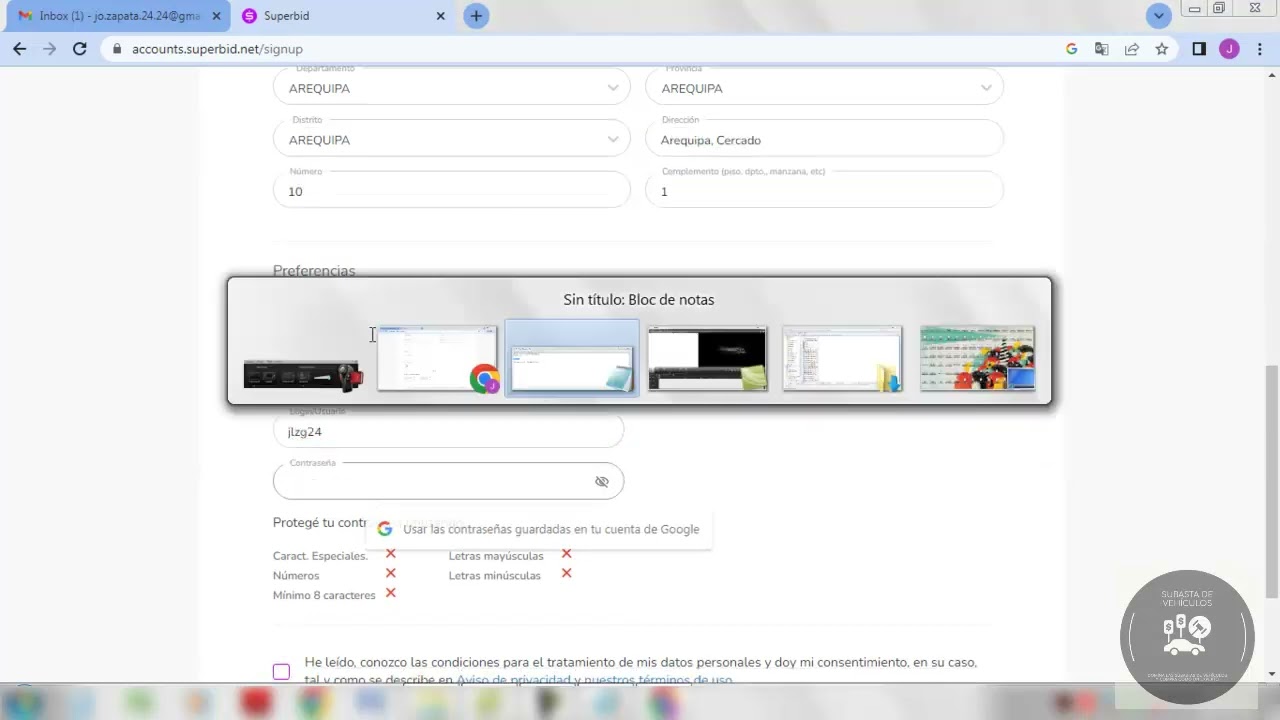Click the address bar URL accounts.superbid.net/signup
The width and height of the screenshot is (1280, 720).
pyautogui.click(x=217, y=48)
